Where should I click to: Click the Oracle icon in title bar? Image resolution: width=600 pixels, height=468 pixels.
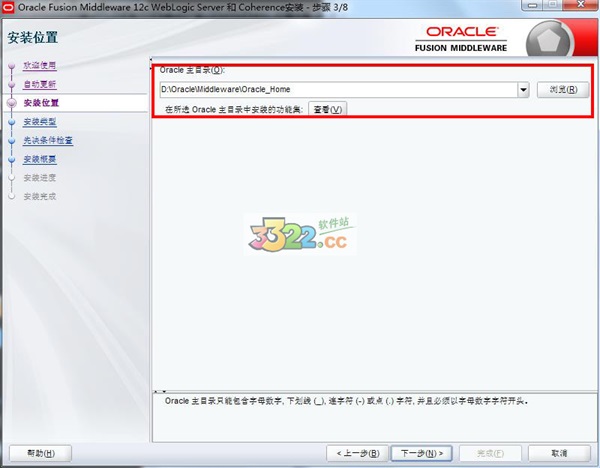[x=8, y=7]
